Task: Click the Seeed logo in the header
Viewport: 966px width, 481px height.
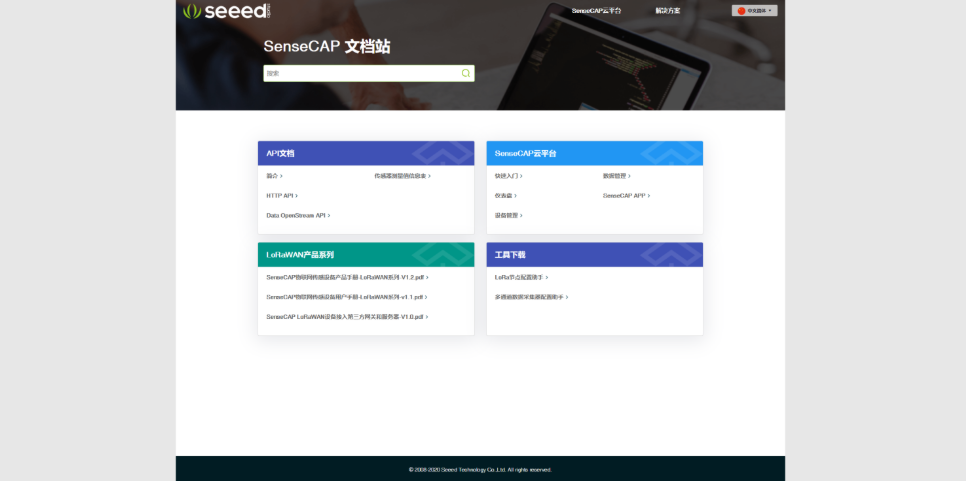Action: [226, 10]
